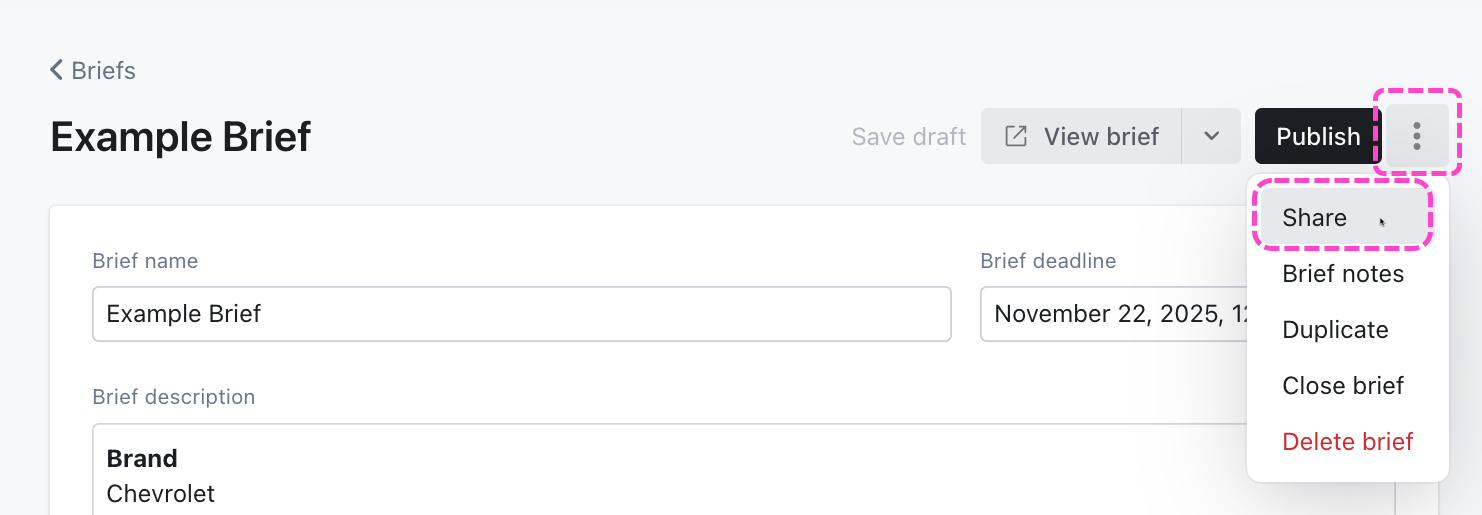Image resolution: width=1482 pixels, height=515 pixels.
Task: Expand the View brief dropdown arrow
Action: click(1211, 136)
